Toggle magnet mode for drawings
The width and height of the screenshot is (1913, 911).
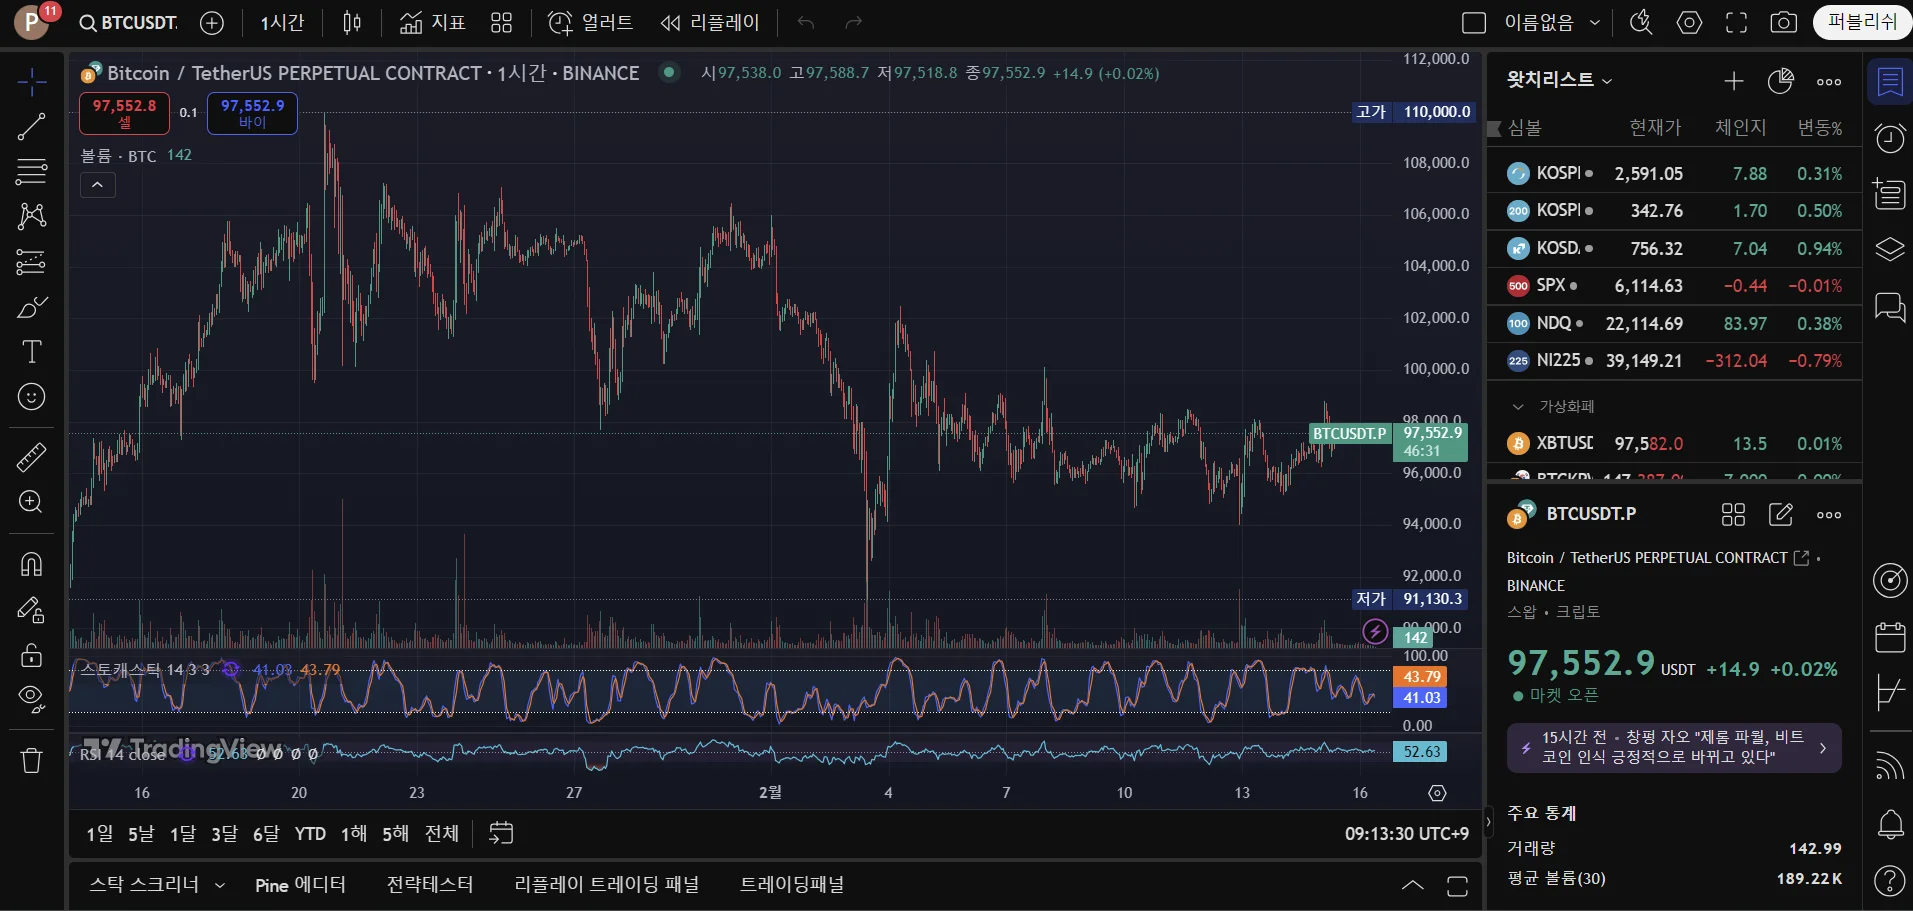[32, 564]
